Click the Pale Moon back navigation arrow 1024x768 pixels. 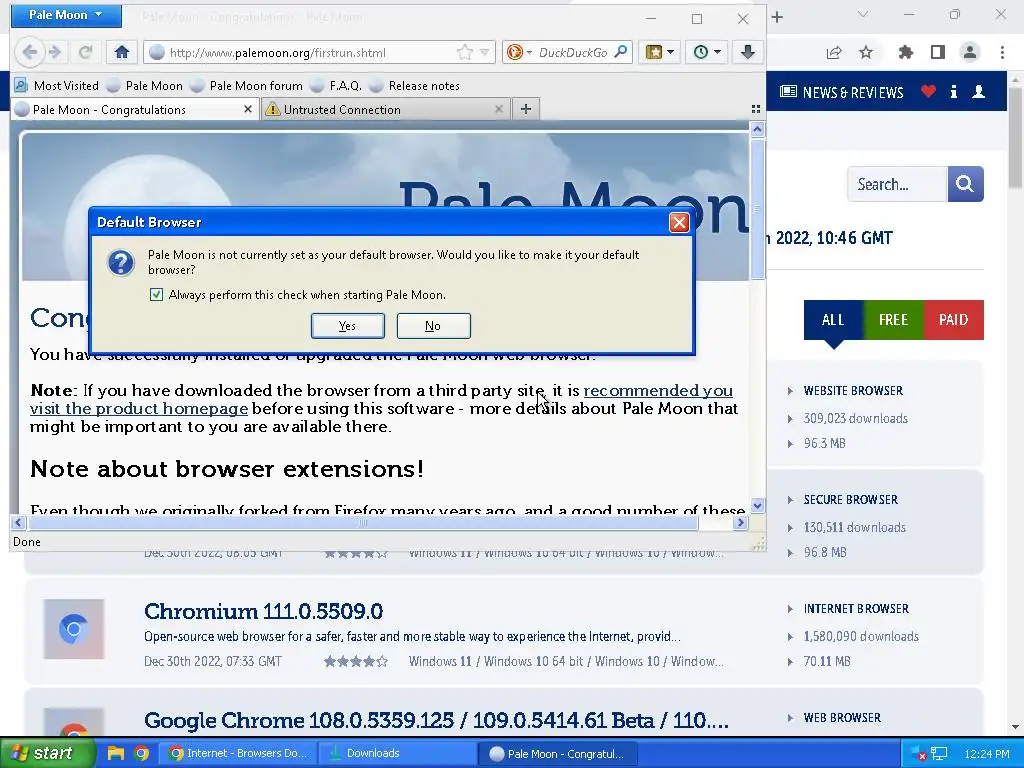coord(29,52)
